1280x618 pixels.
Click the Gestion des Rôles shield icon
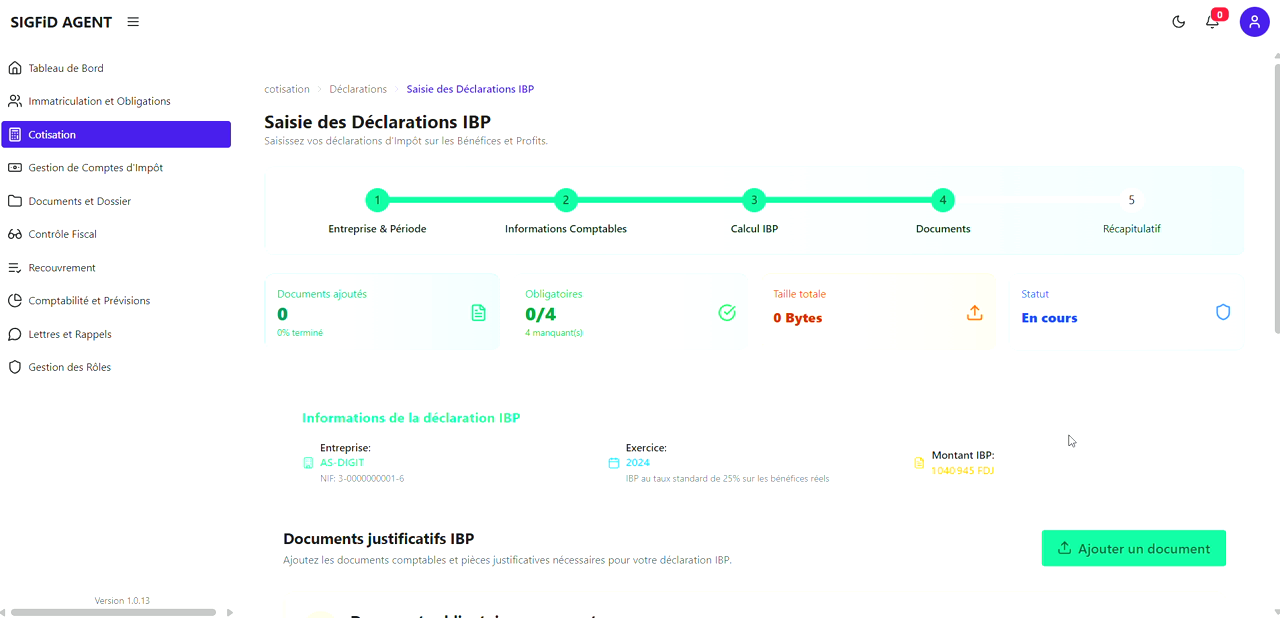[x=15, y=367]
